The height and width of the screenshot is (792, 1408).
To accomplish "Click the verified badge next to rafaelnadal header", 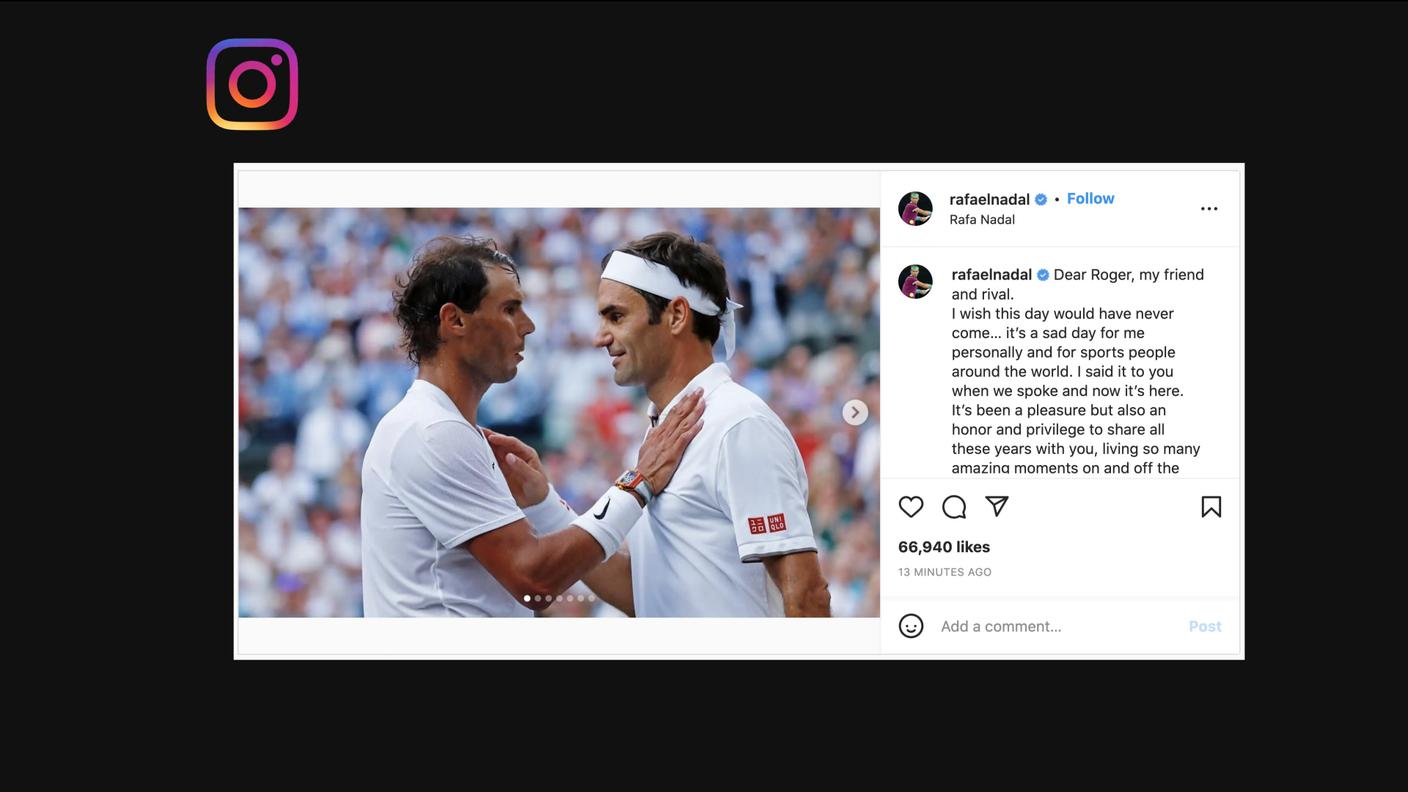I will tap(1041, 199).
